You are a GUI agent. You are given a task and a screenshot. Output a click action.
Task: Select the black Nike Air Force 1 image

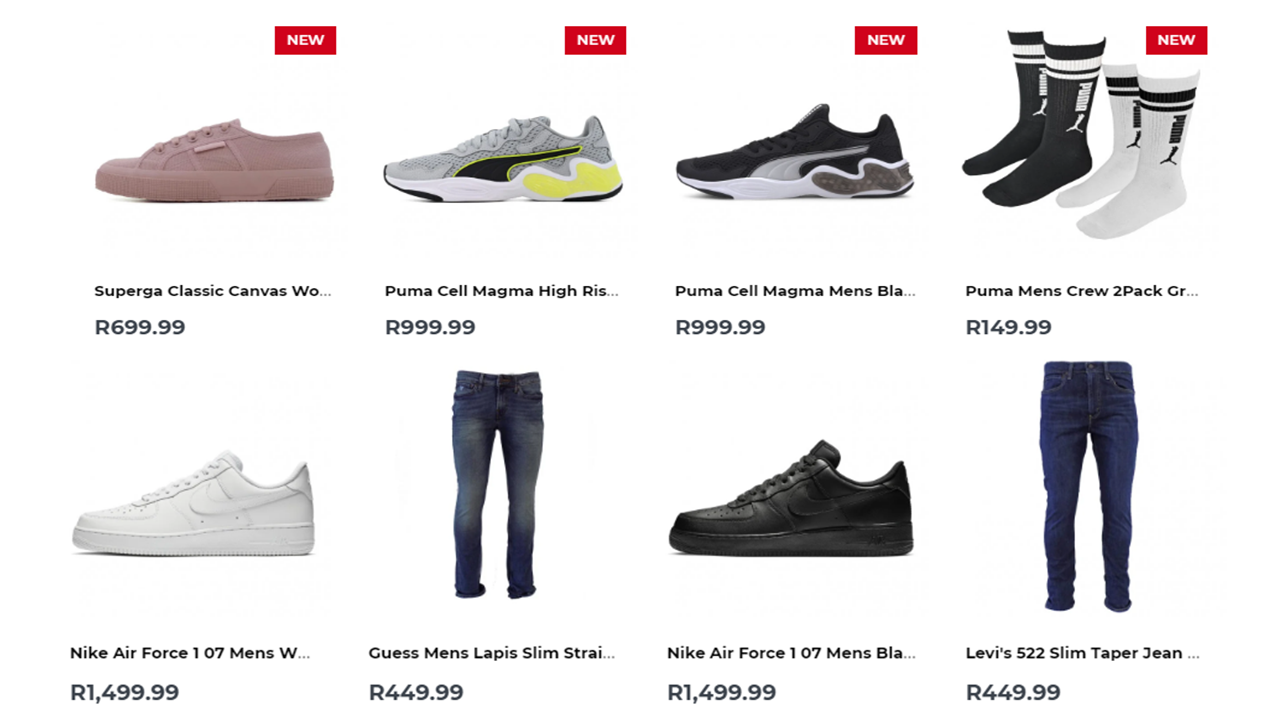click(791, 500)
